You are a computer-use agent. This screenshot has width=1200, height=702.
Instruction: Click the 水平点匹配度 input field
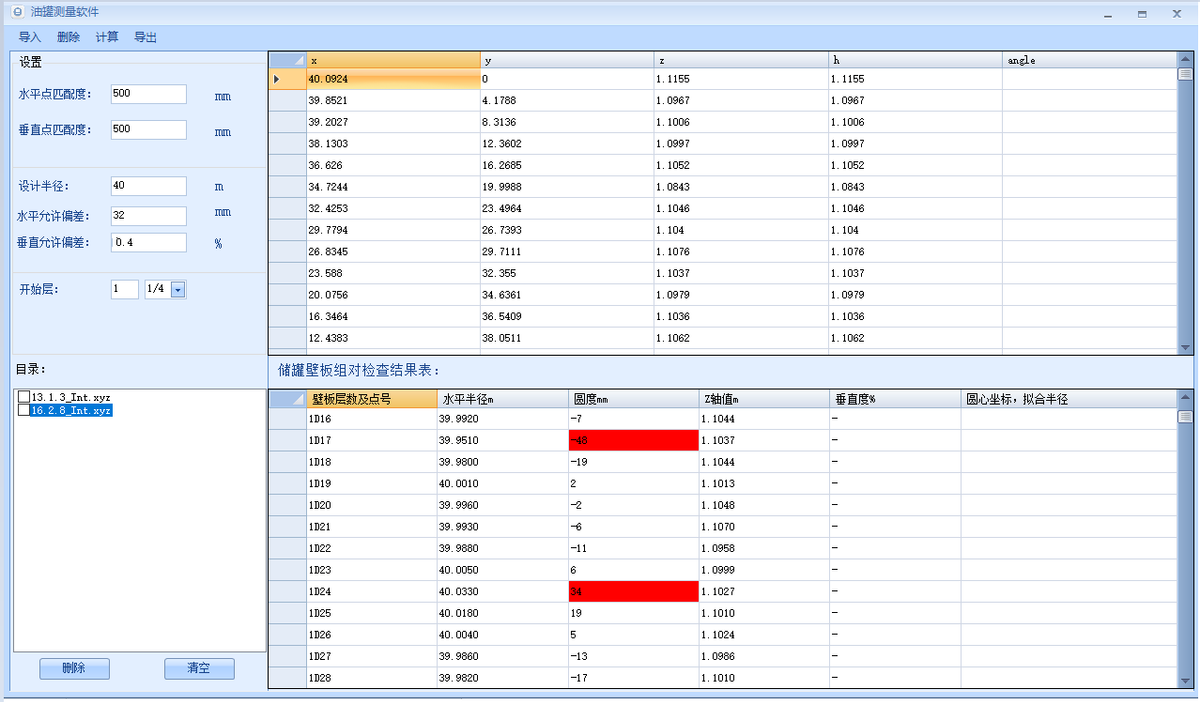point(149,94)
